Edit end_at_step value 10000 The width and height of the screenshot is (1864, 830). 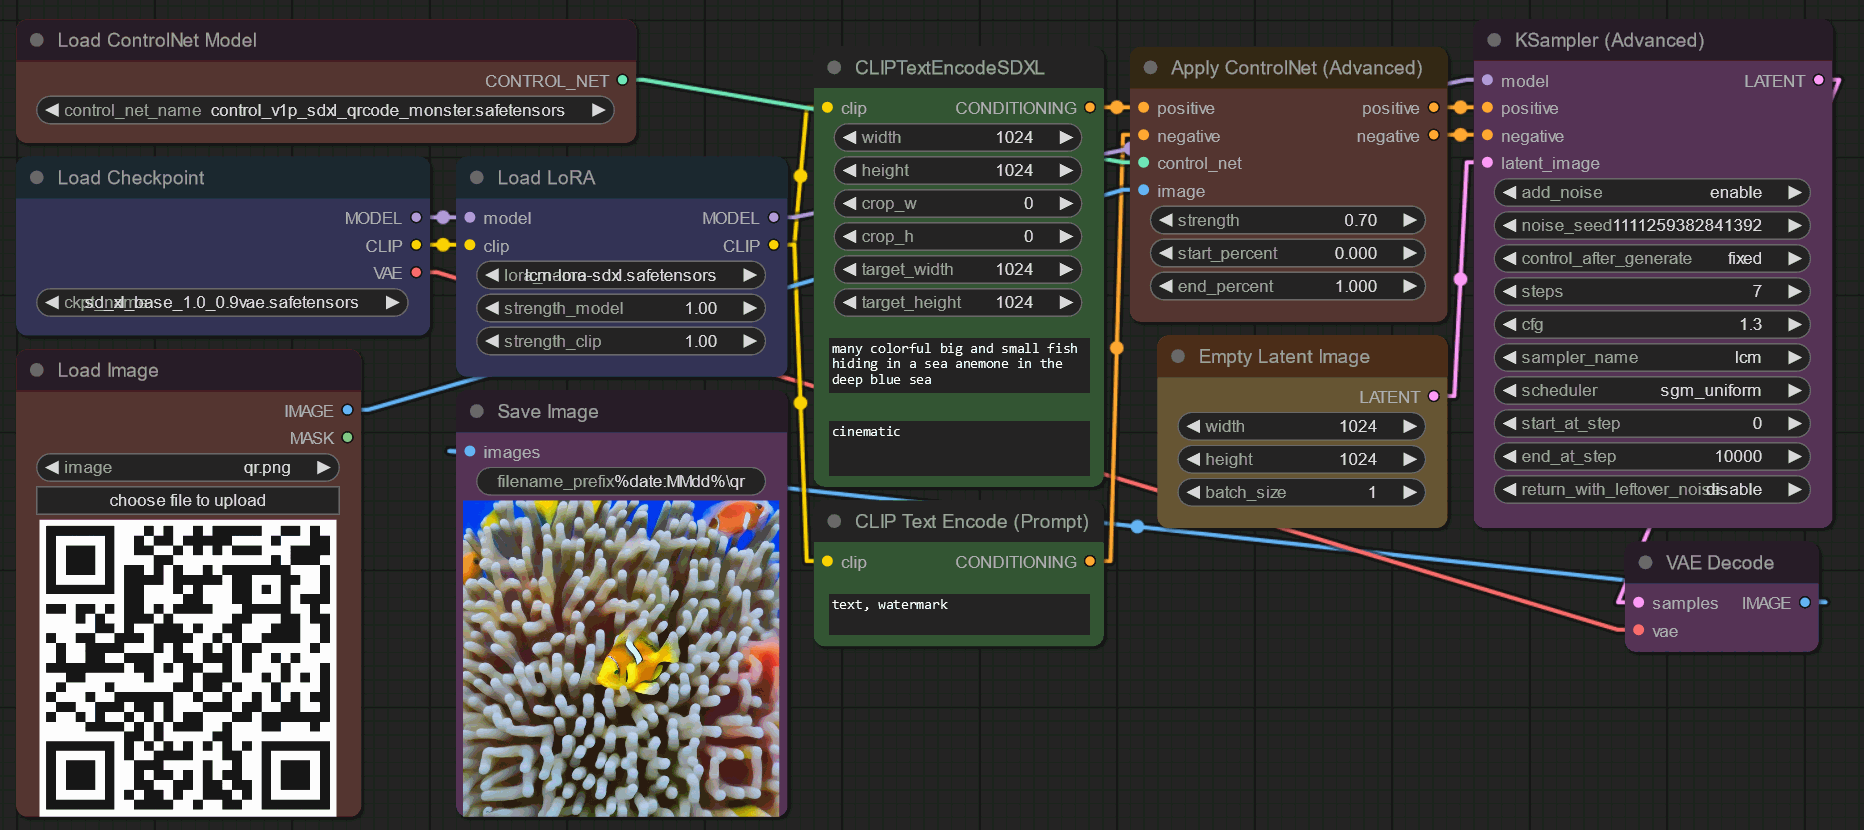(x=1652, y=456)
